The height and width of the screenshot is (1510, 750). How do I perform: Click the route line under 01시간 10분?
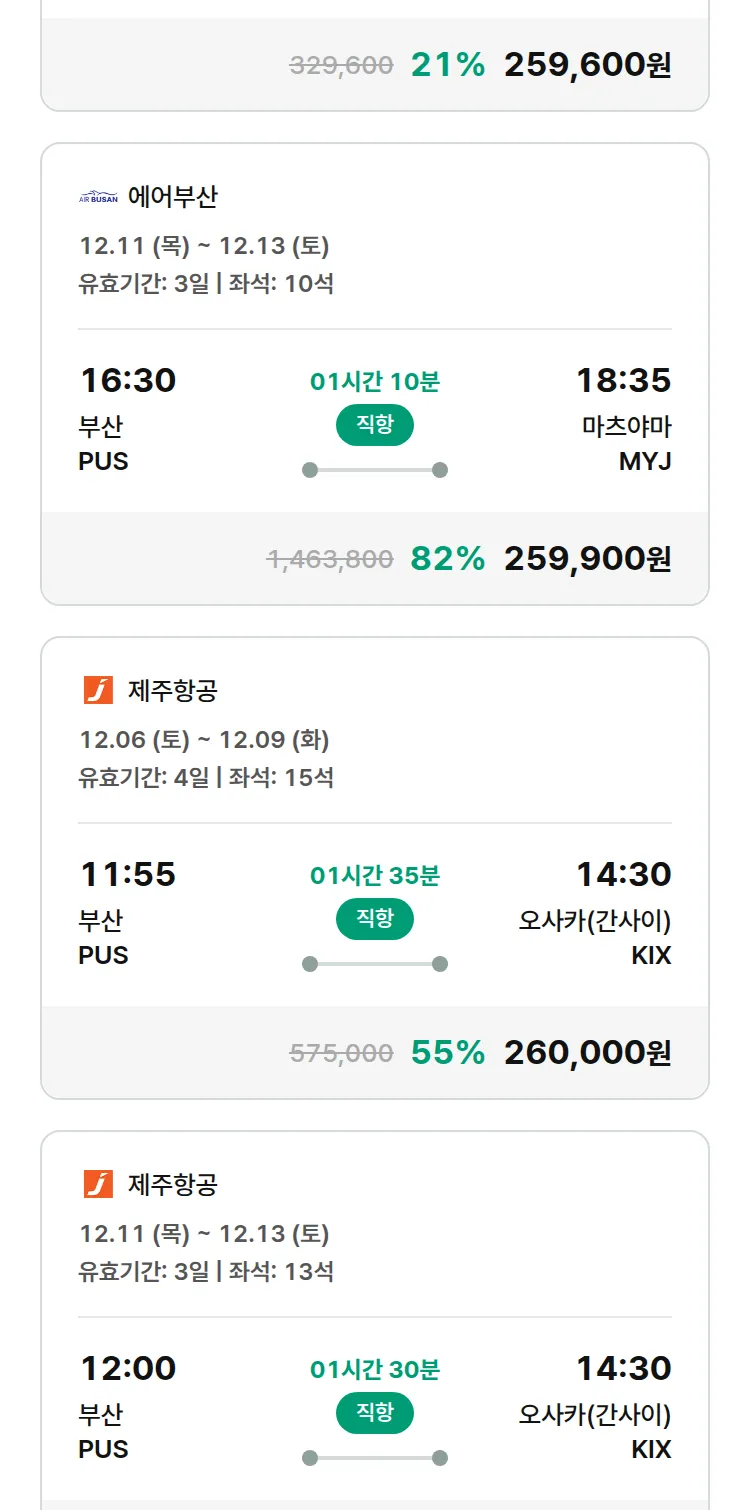click(x=374, y=470)
